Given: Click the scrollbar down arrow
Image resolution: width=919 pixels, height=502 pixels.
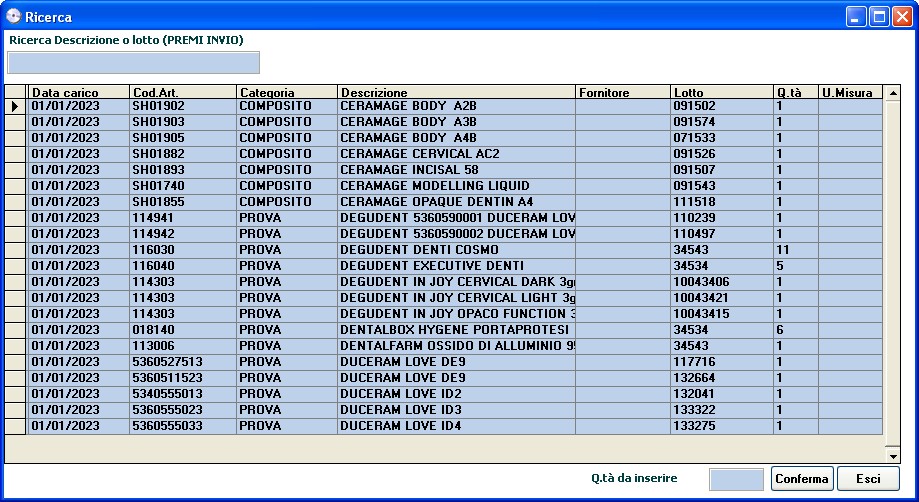Looking at the screenshot, I should point(893,456).
